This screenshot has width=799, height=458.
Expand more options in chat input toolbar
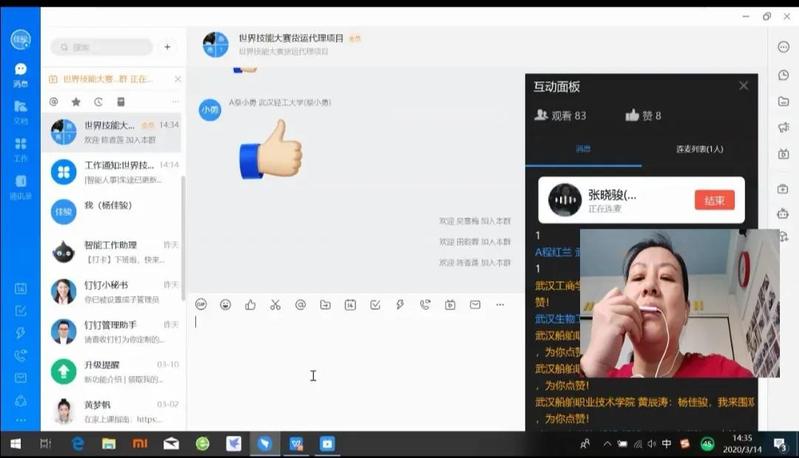coord(500,304)
